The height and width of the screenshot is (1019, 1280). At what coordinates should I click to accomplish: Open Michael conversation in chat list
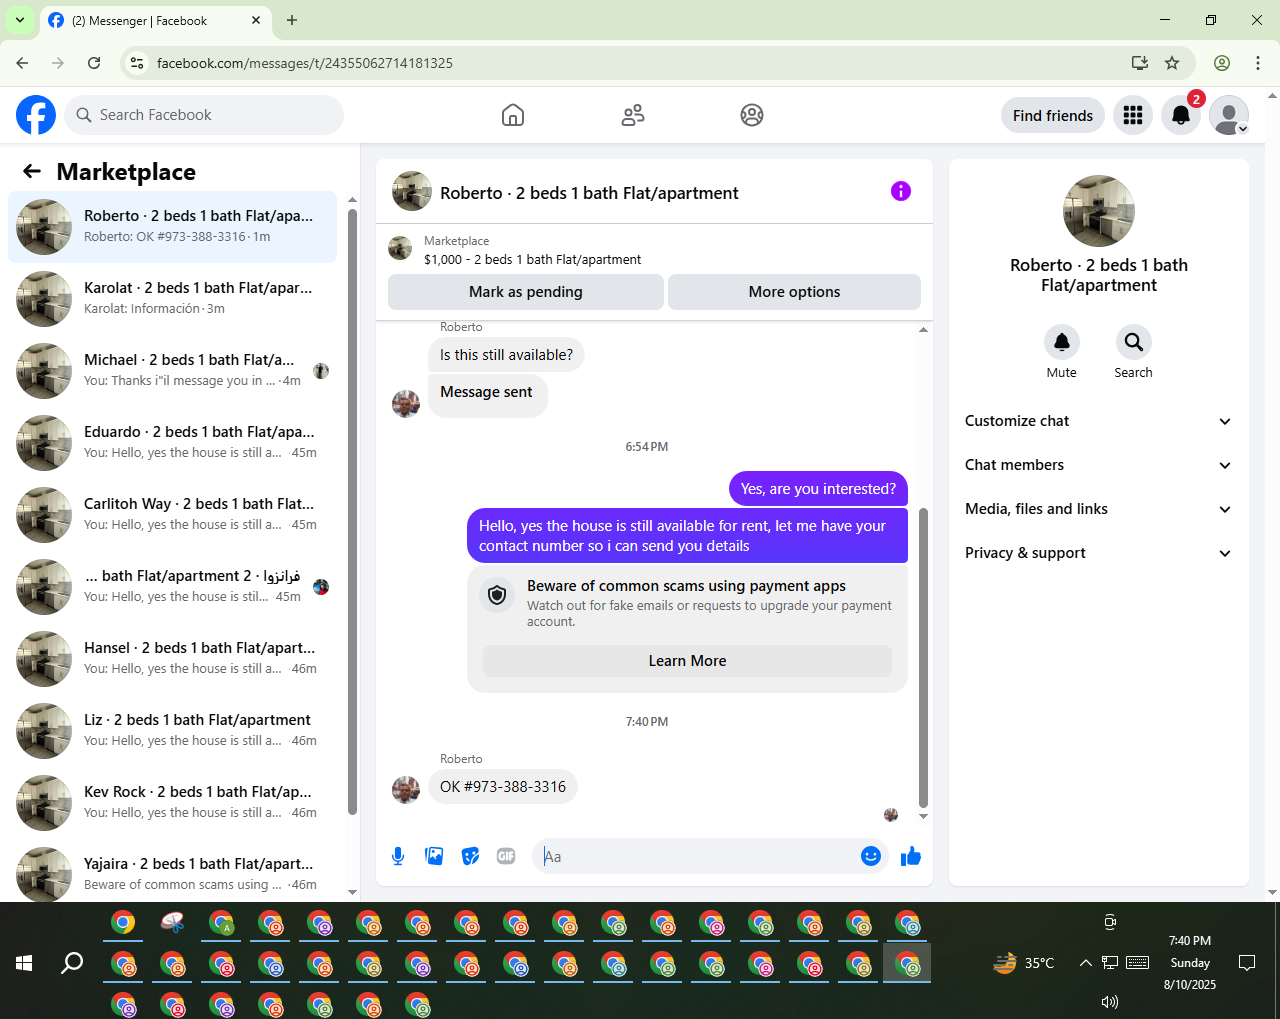click(172, 371)
